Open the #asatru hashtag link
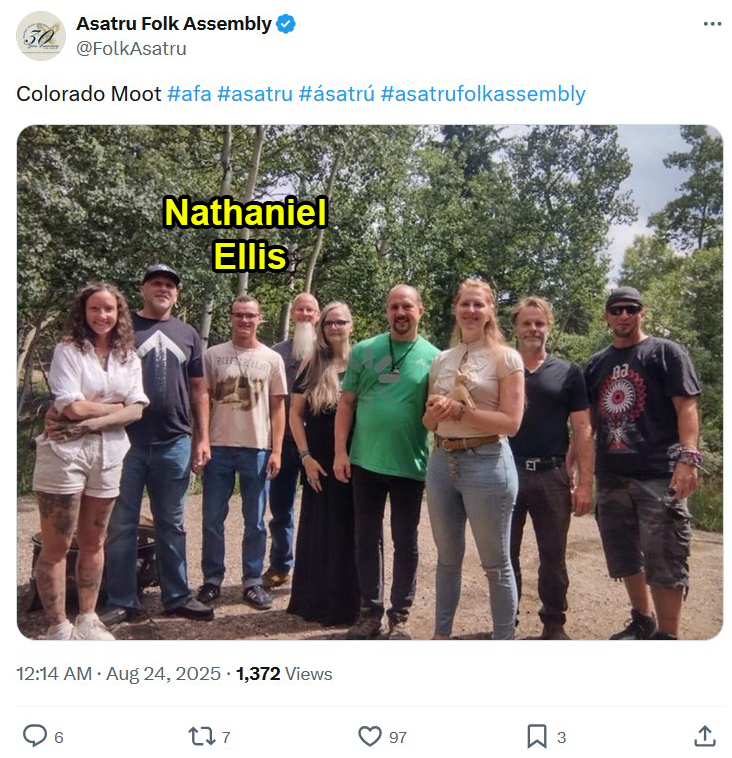The height and width of the screenshot is (758, 732). coord(255,94)
